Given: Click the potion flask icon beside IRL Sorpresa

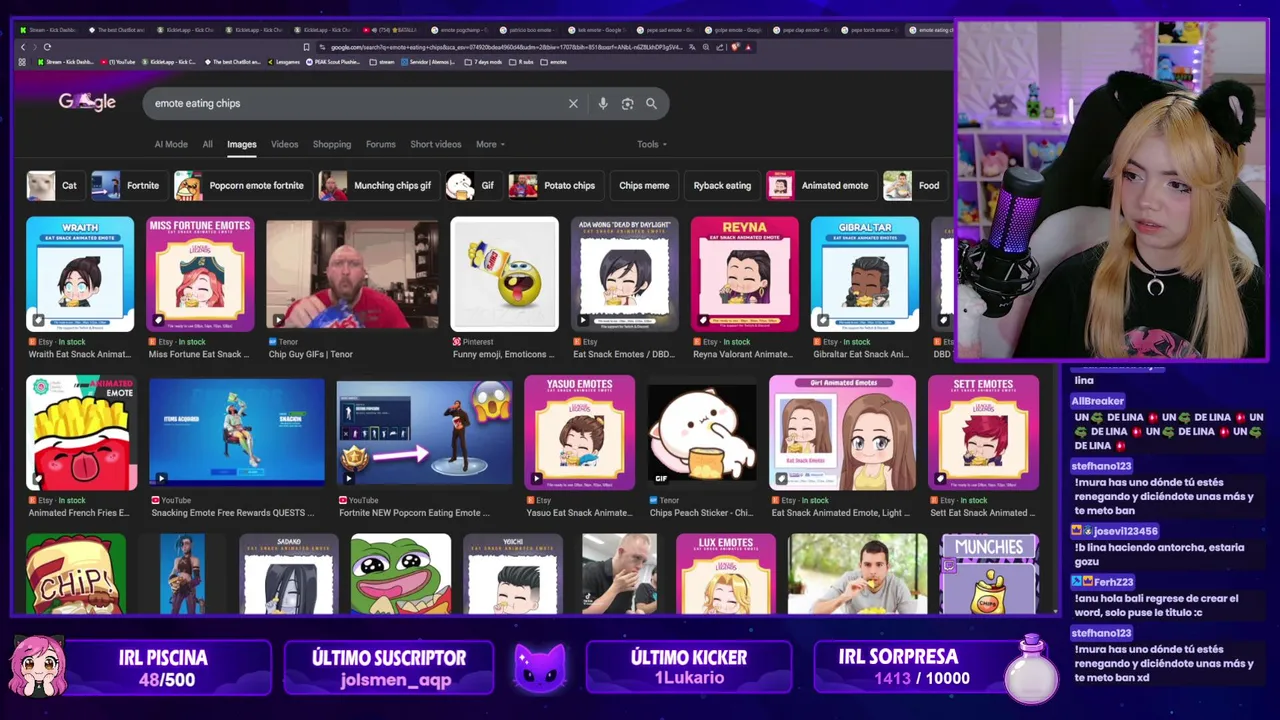Looking at the screenshot, I should (1031, 670).
